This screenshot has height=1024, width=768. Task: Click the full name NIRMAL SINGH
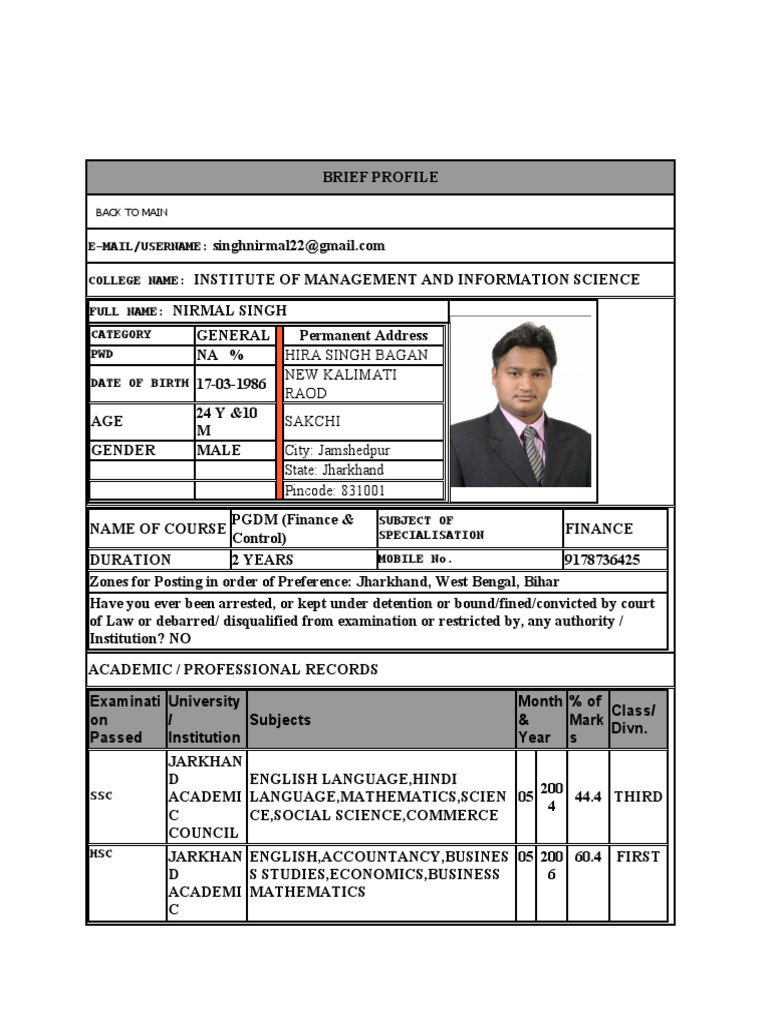(229, 310)
